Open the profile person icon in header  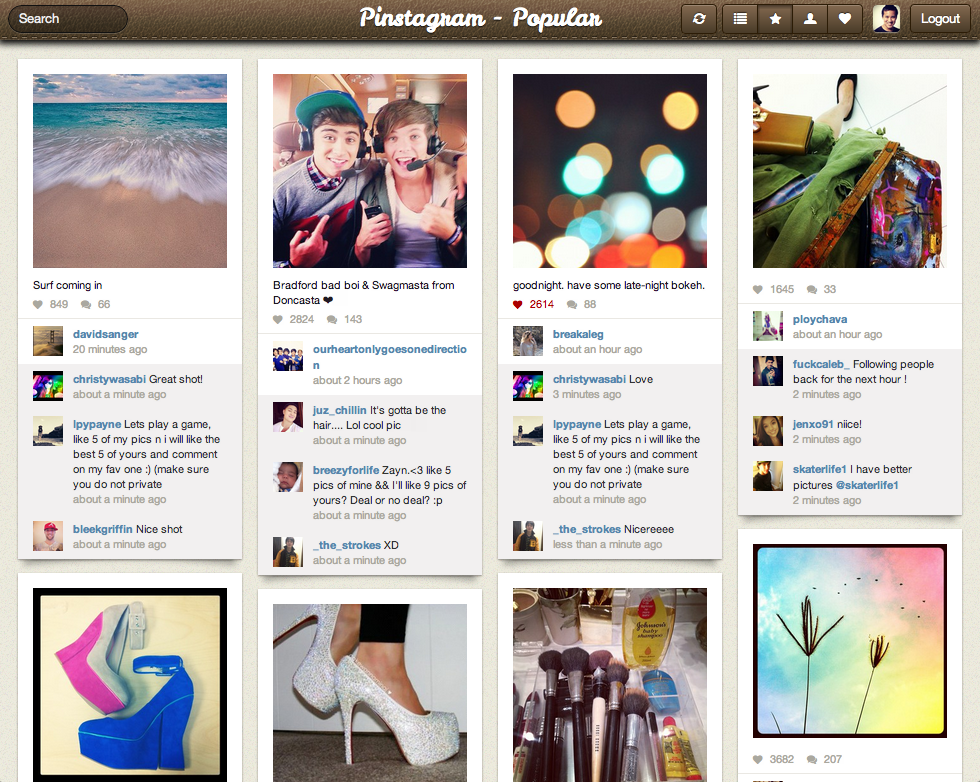coord(810,19)
